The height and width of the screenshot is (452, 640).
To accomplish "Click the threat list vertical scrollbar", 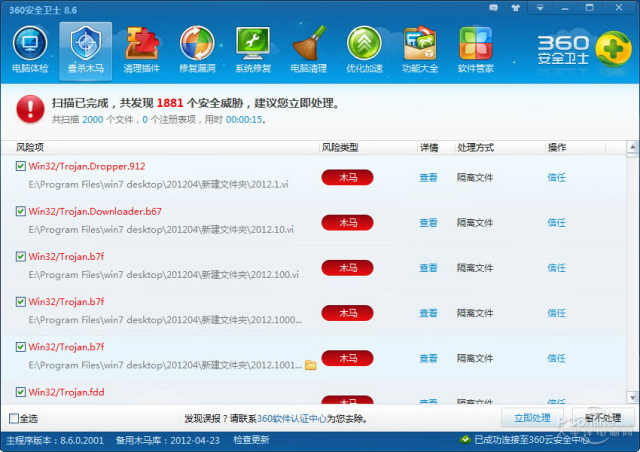I will [632, 270].
